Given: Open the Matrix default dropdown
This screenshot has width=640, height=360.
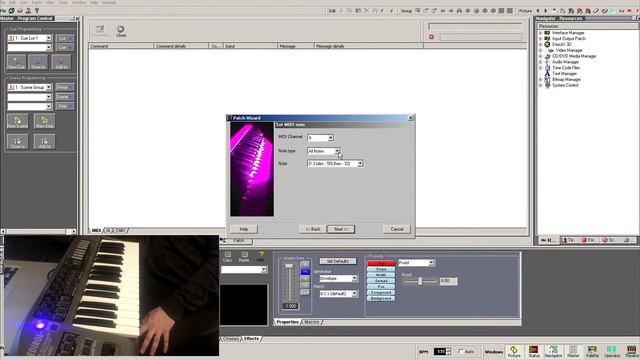Looking at the screenshot, I should 354,294.
